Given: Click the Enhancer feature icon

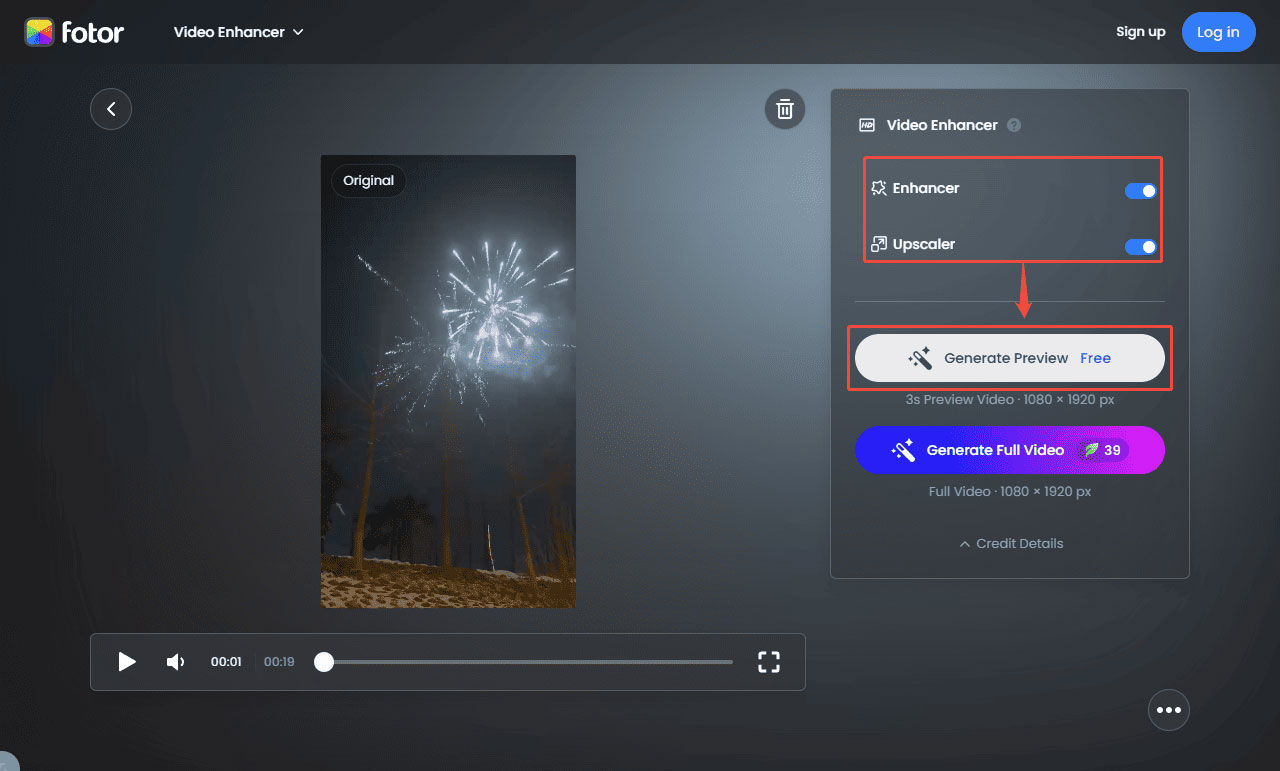Looking at the screenshot, I should pos(880,188).
